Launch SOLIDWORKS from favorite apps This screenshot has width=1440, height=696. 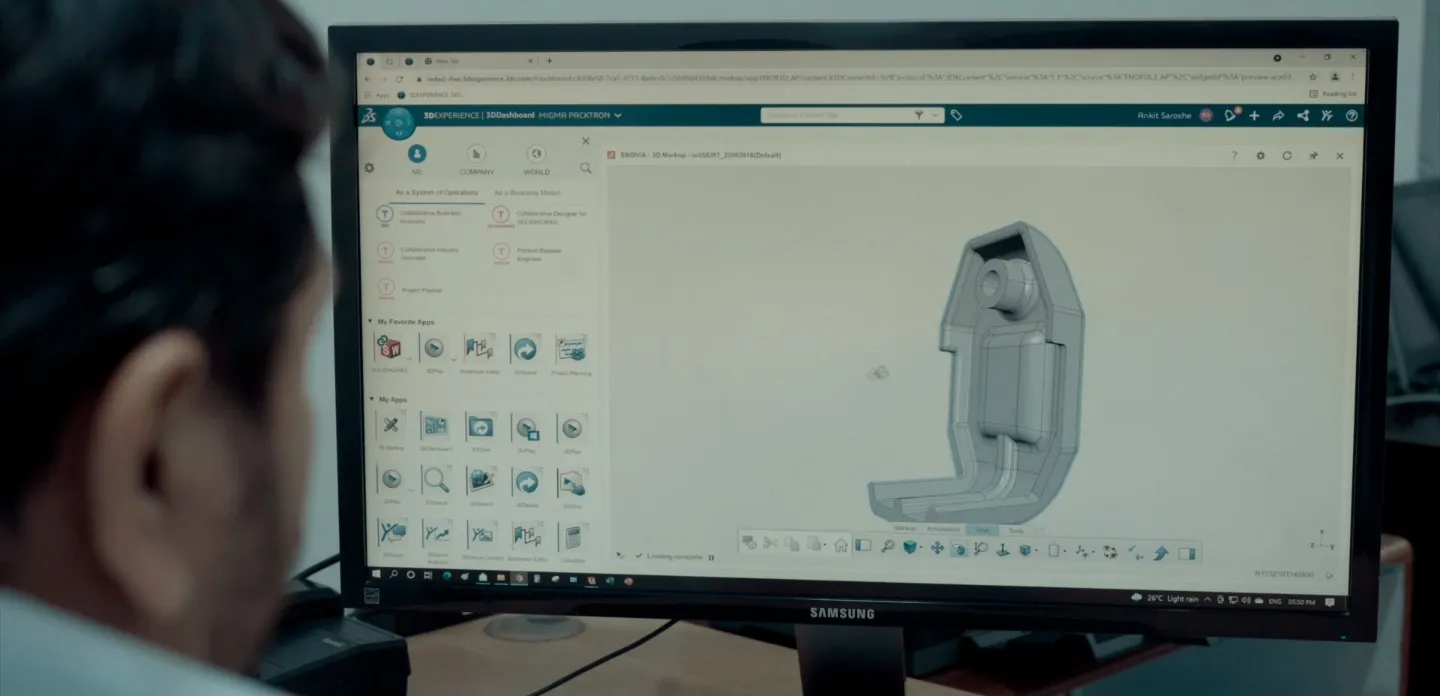(x=389, y=349)
